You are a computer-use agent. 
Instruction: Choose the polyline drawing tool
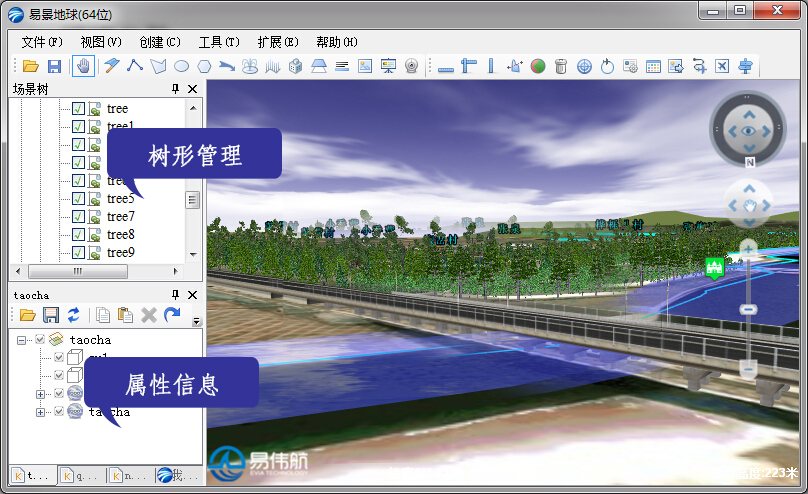[135, 66]
